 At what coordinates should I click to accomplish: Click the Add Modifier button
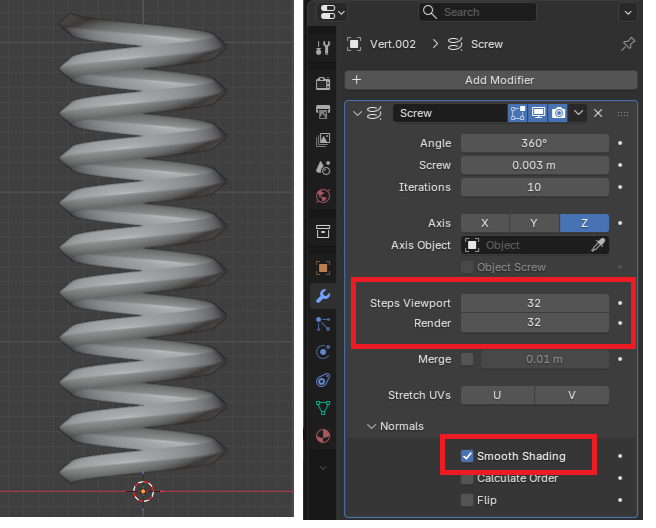point(490,80)
